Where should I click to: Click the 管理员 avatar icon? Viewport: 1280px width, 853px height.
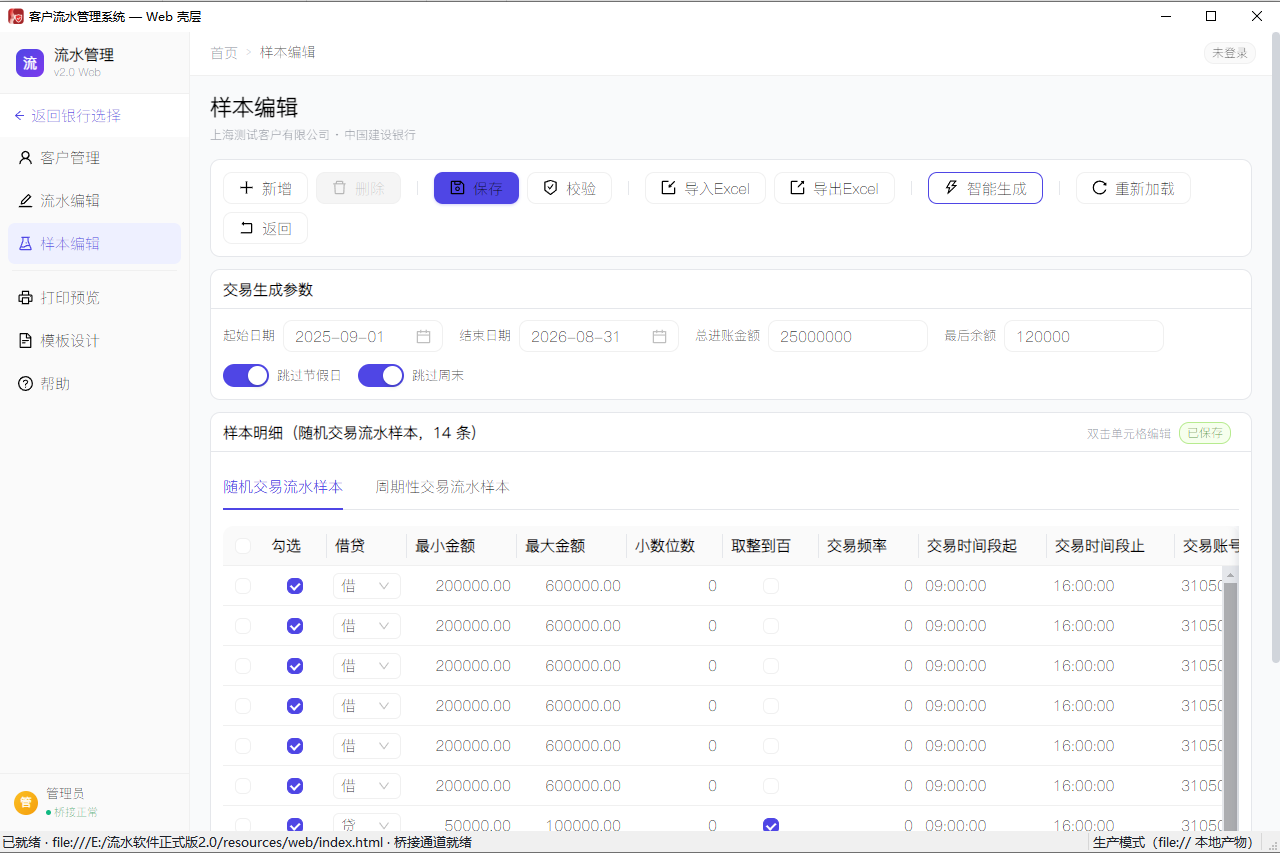[x=26, y=802]
